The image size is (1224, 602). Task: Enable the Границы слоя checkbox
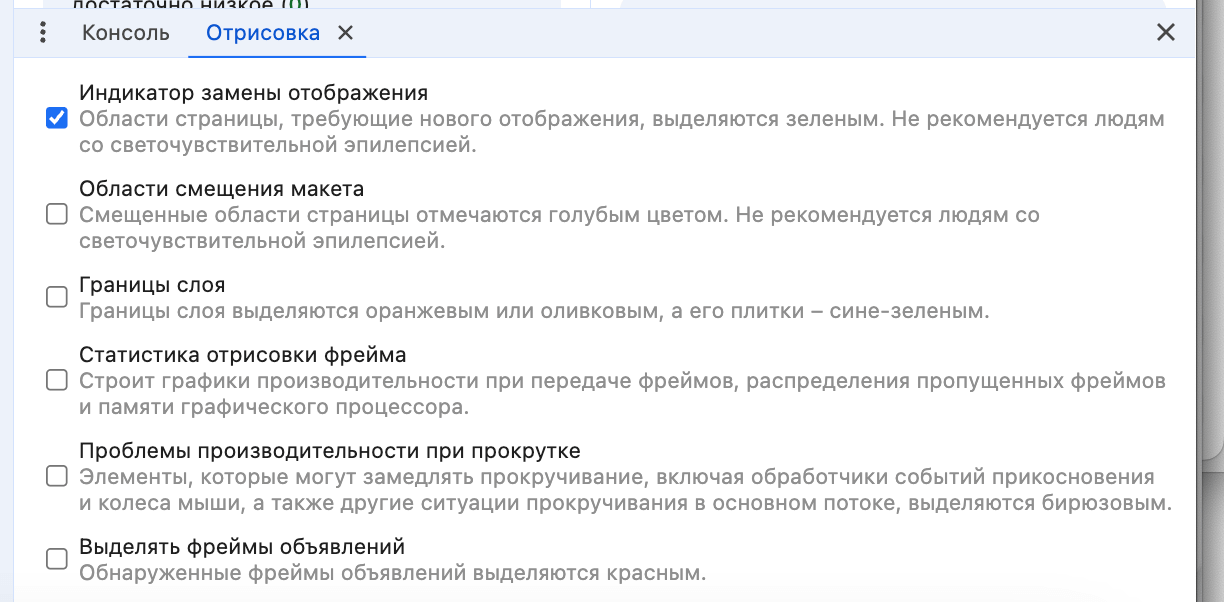click(x=56, y=295)
